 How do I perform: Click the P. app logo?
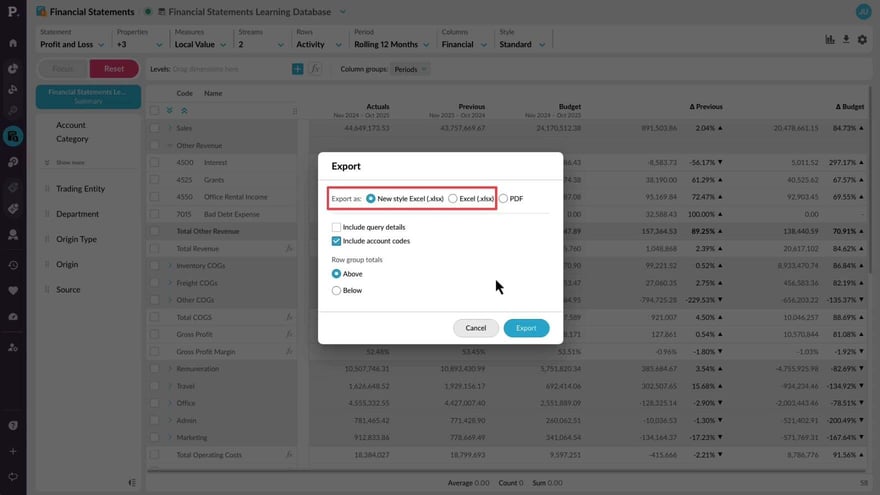click(13, 11)
